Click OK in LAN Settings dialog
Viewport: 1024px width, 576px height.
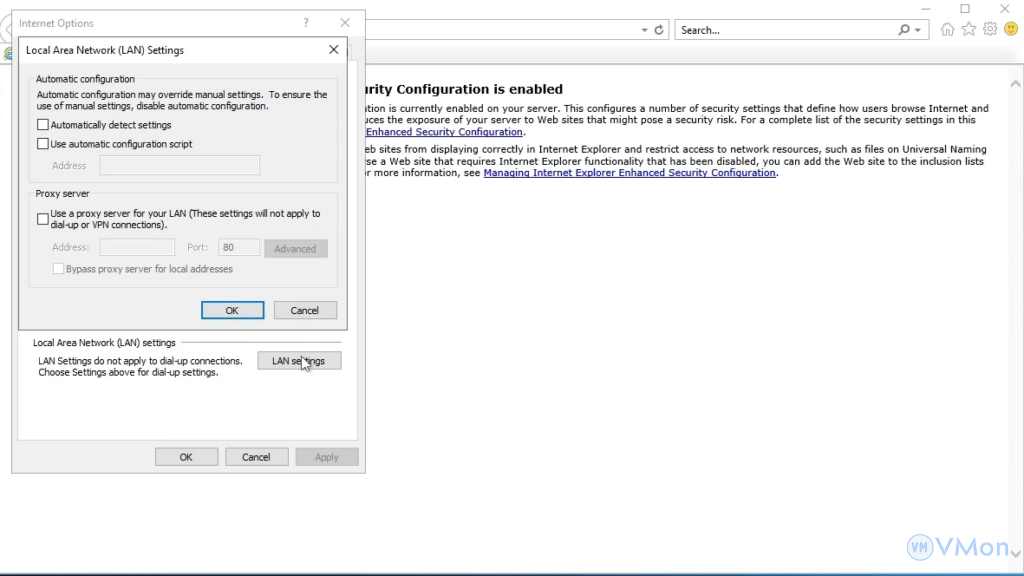(x=232, y=310)
